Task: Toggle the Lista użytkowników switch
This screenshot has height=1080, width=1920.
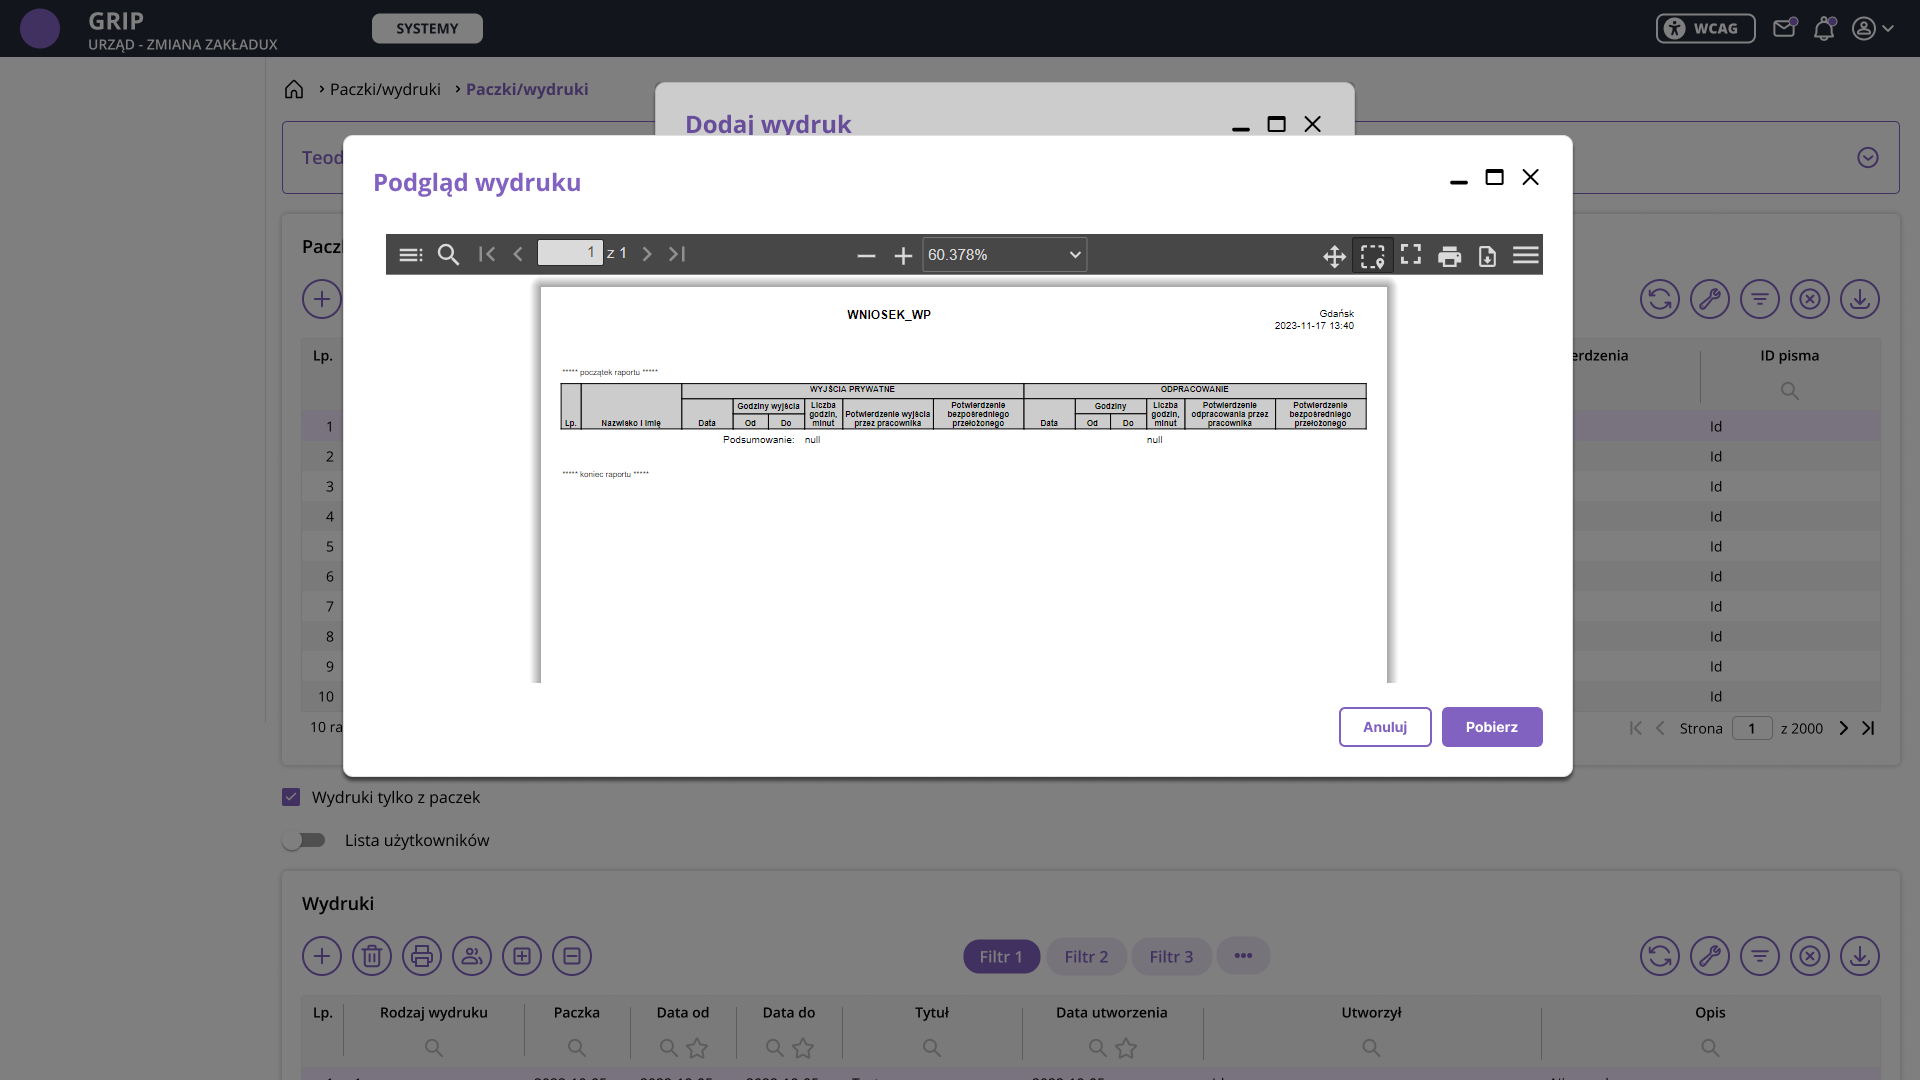Action: click(304, 840)
